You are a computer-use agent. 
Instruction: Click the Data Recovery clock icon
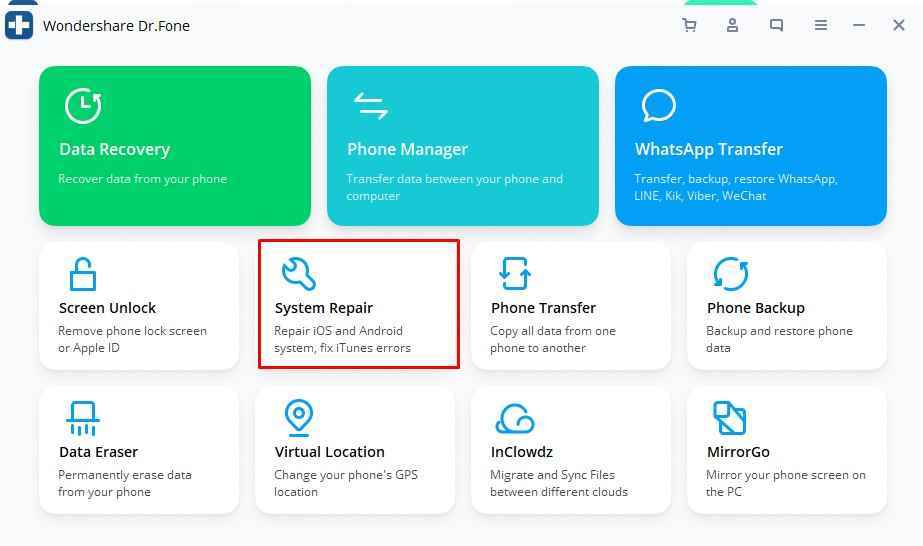pyautogui.click(x=83, y=106)
